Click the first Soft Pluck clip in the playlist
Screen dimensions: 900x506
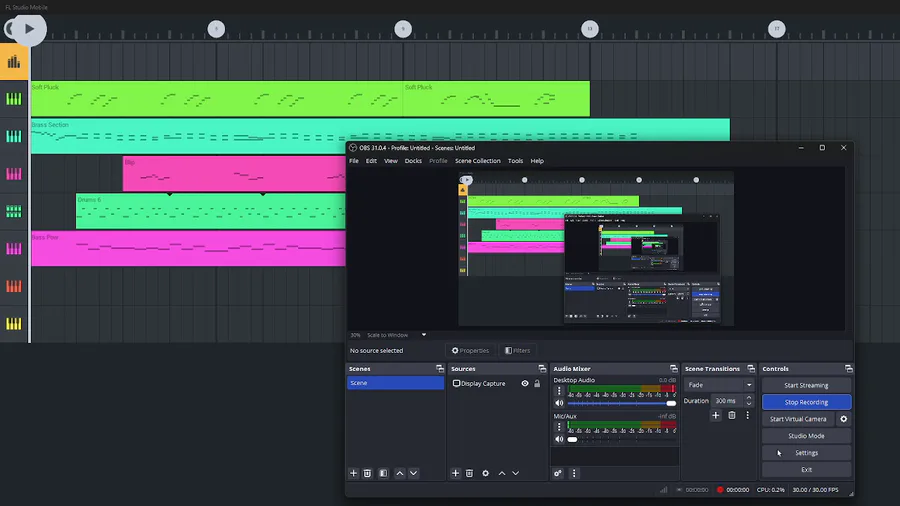point(217,99)
